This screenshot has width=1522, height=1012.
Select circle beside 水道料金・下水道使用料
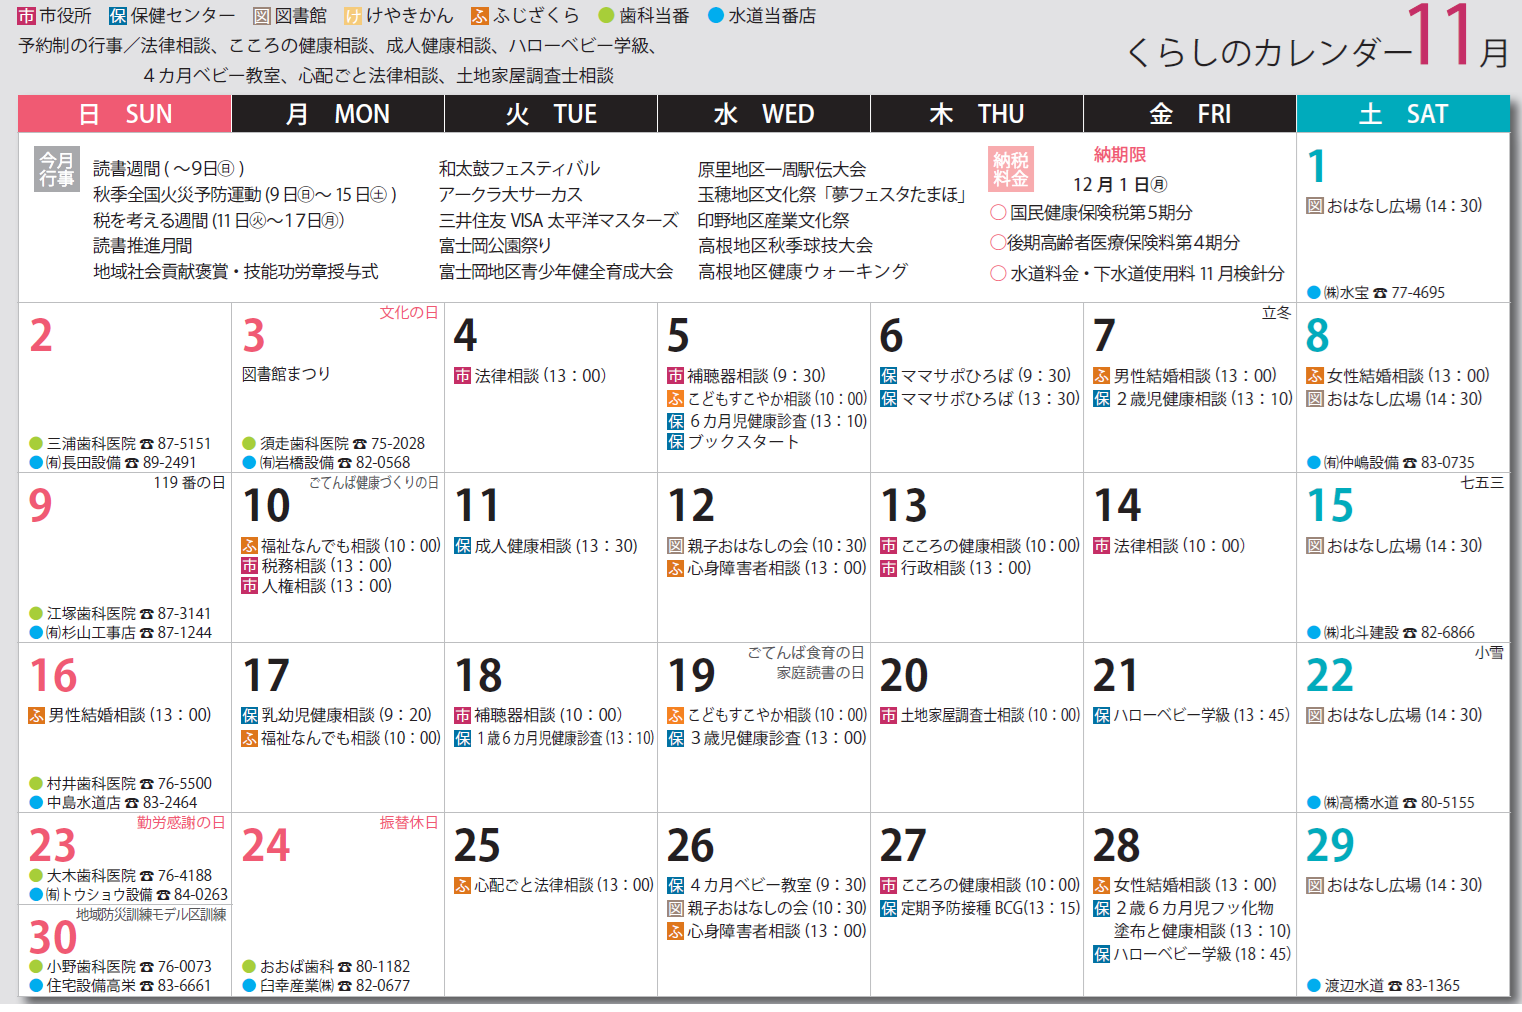[x=998, y=273]
